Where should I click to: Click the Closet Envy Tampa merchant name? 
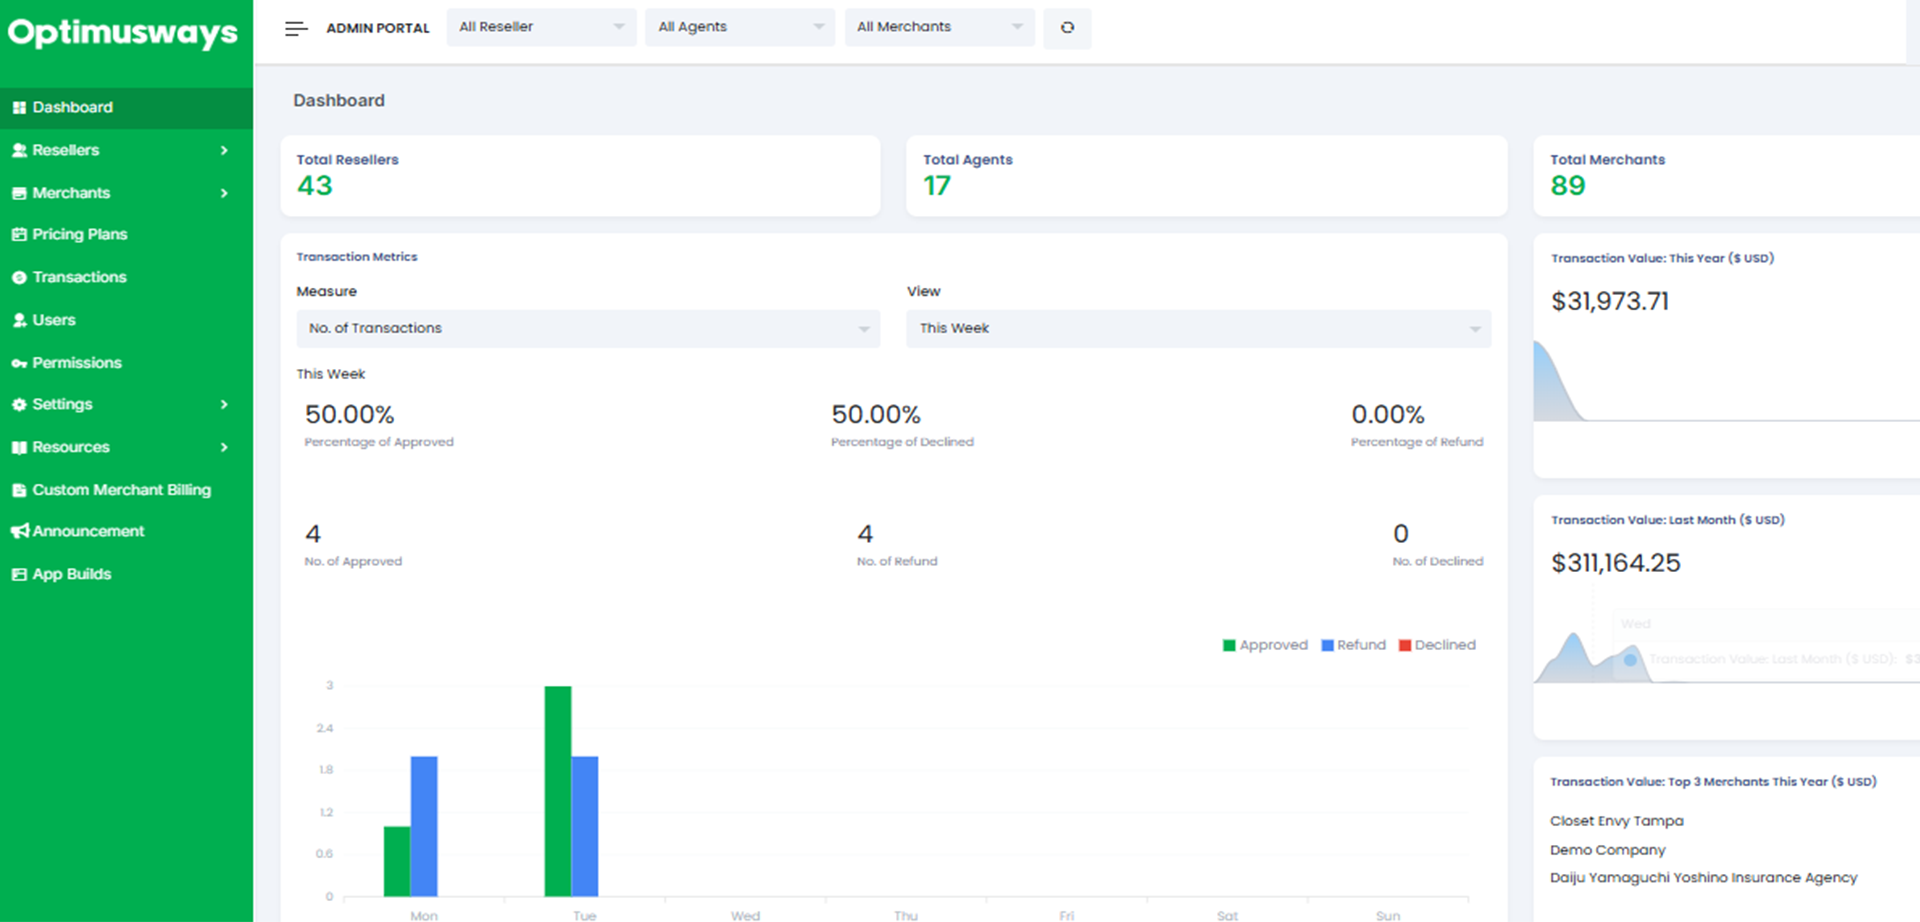pyautogui.click(x=1616, y=820)
